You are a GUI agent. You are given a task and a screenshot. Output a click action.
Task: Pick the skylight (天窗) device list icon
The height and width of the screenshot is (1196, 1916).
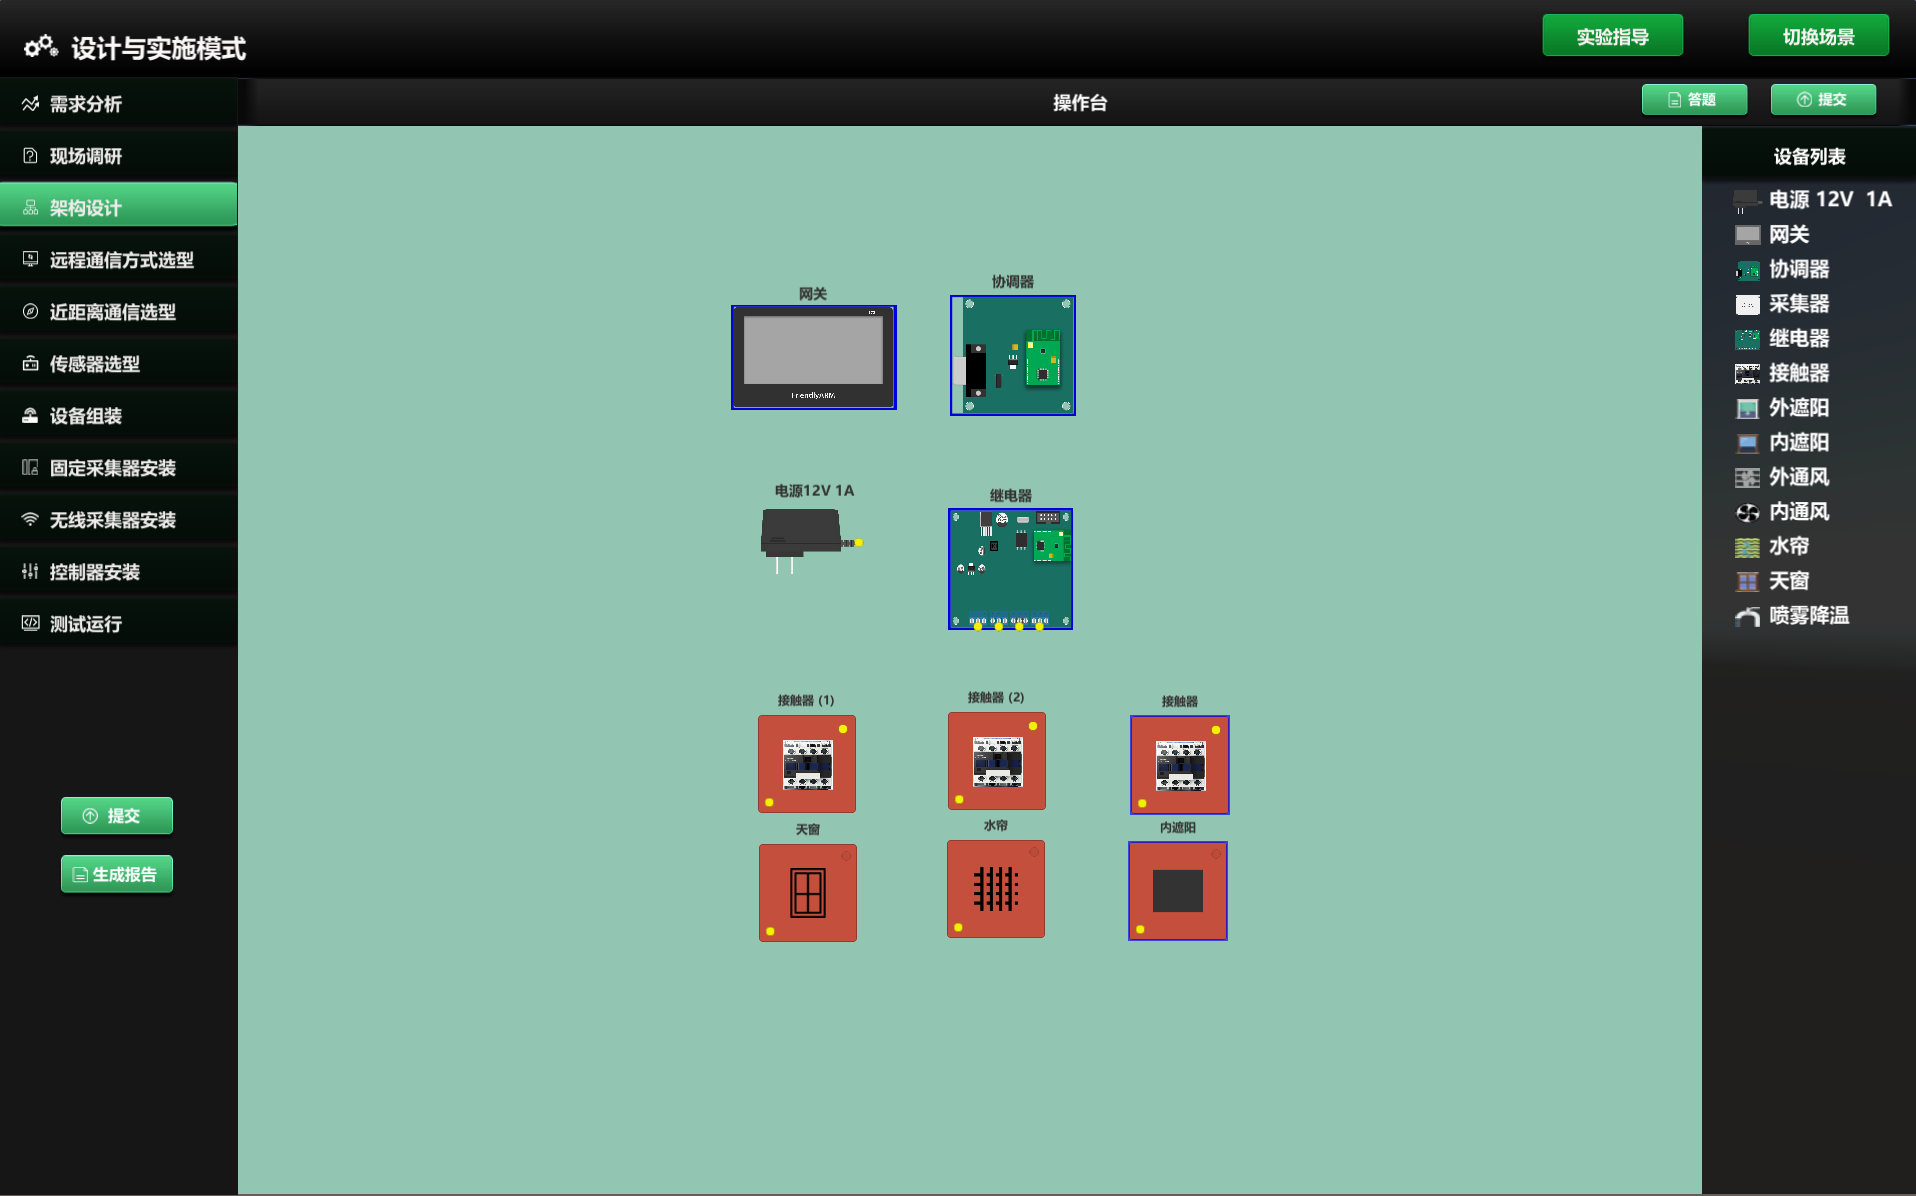click(1747, 582)
